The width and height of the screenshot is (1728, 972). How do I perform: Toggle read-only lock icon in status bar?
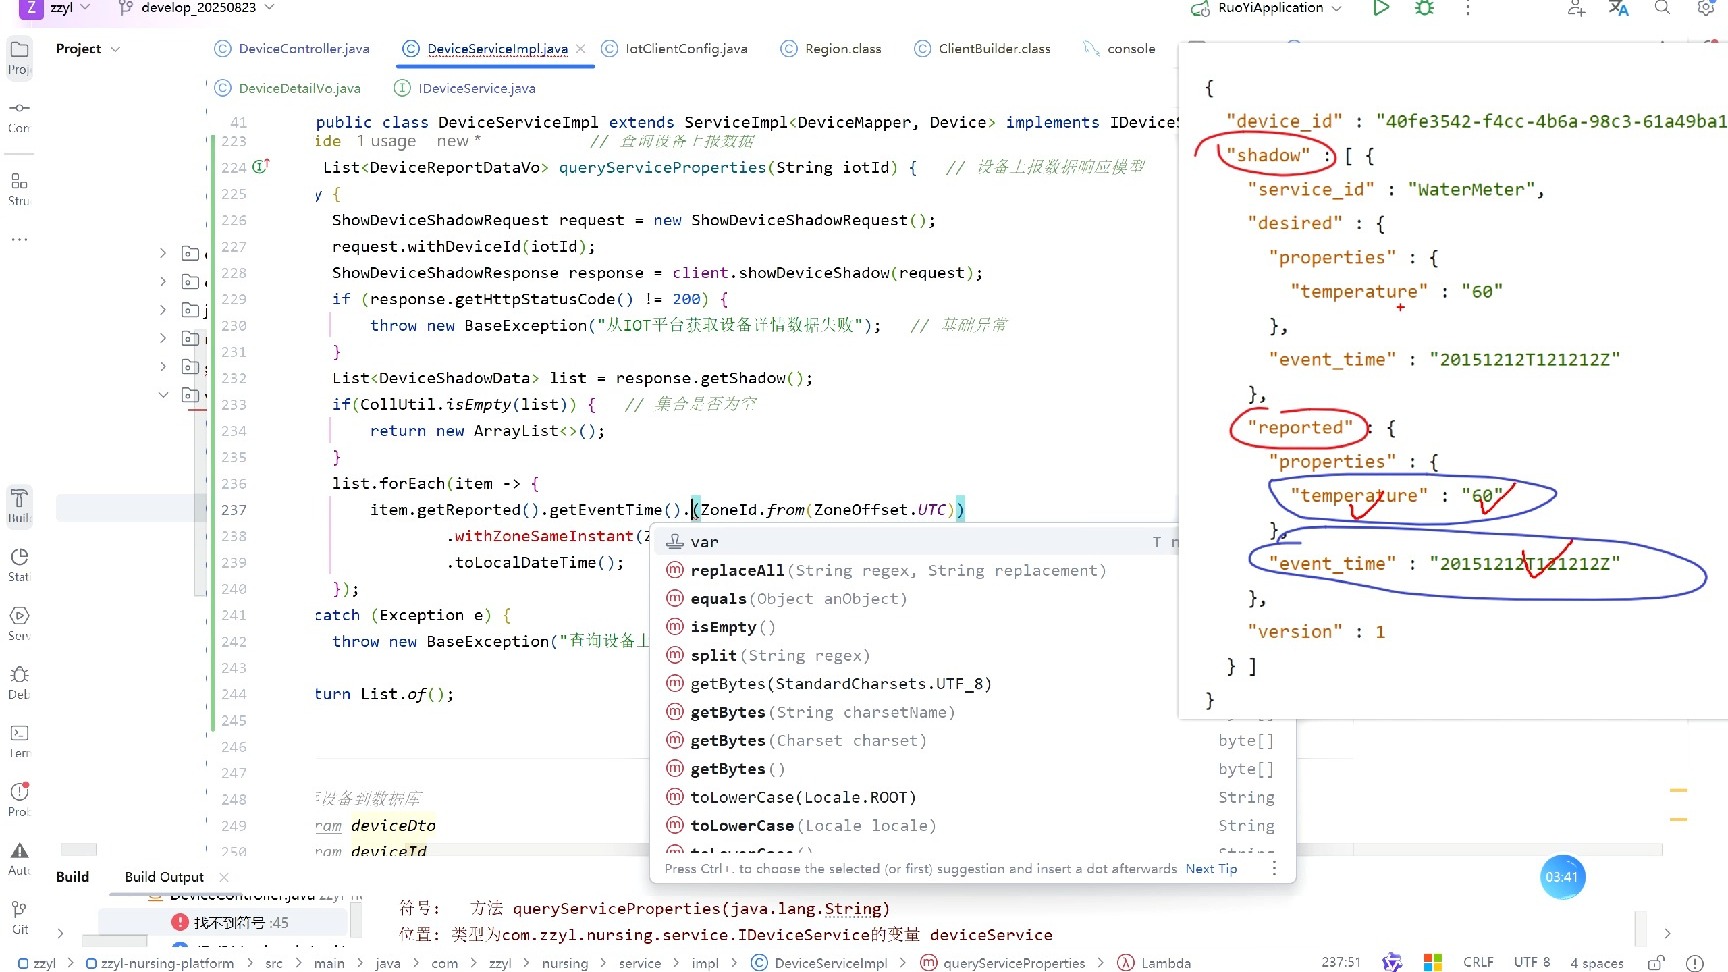pyautogui.click(x=1656, y=963)
